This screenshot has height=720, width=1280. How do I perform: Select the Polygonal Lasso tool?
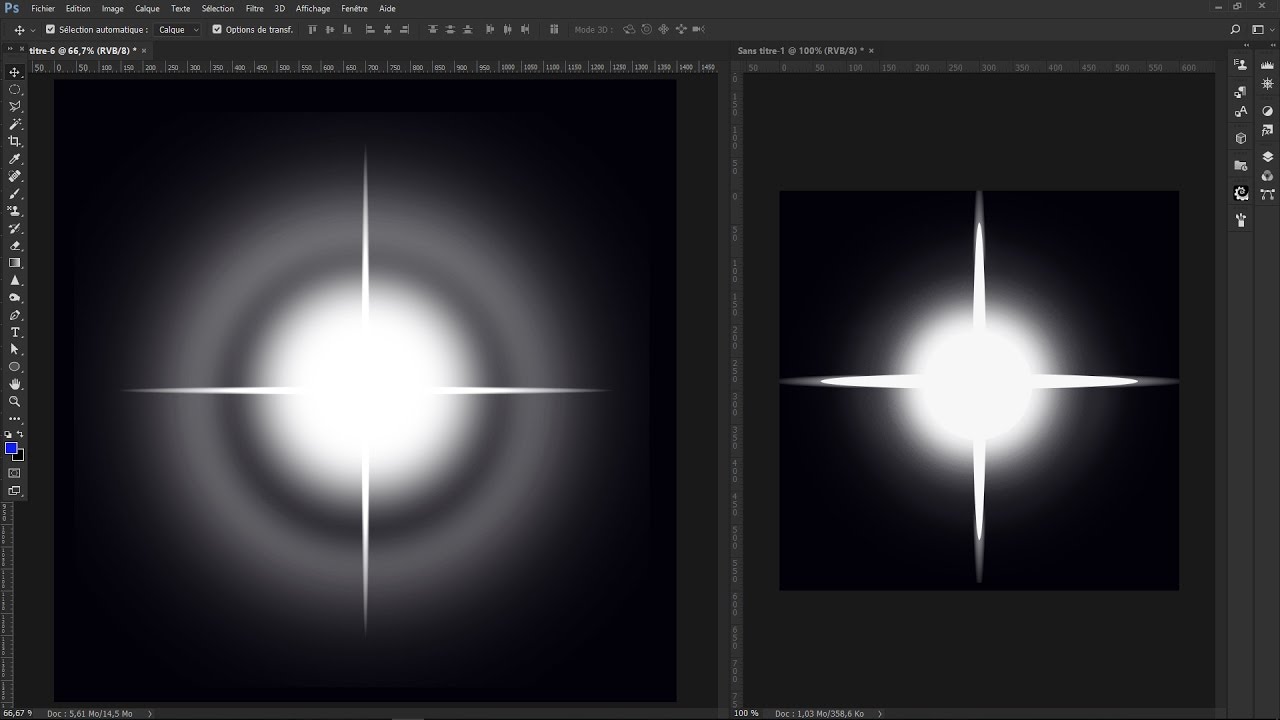pyautogui.click(x=15, y=106)
